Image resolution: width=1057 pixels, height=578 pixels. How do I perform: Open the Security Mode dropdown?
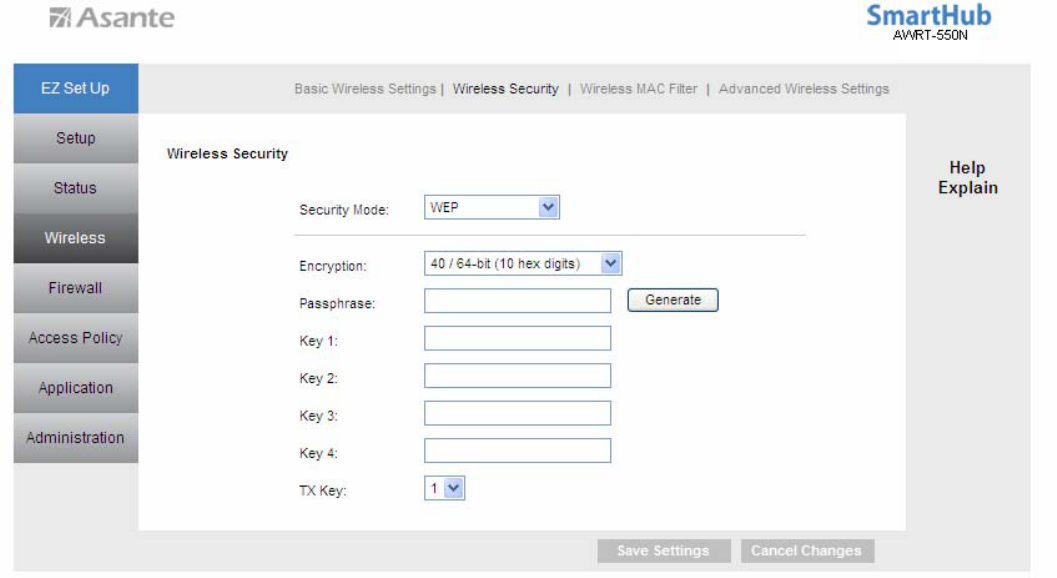[492, 207]
